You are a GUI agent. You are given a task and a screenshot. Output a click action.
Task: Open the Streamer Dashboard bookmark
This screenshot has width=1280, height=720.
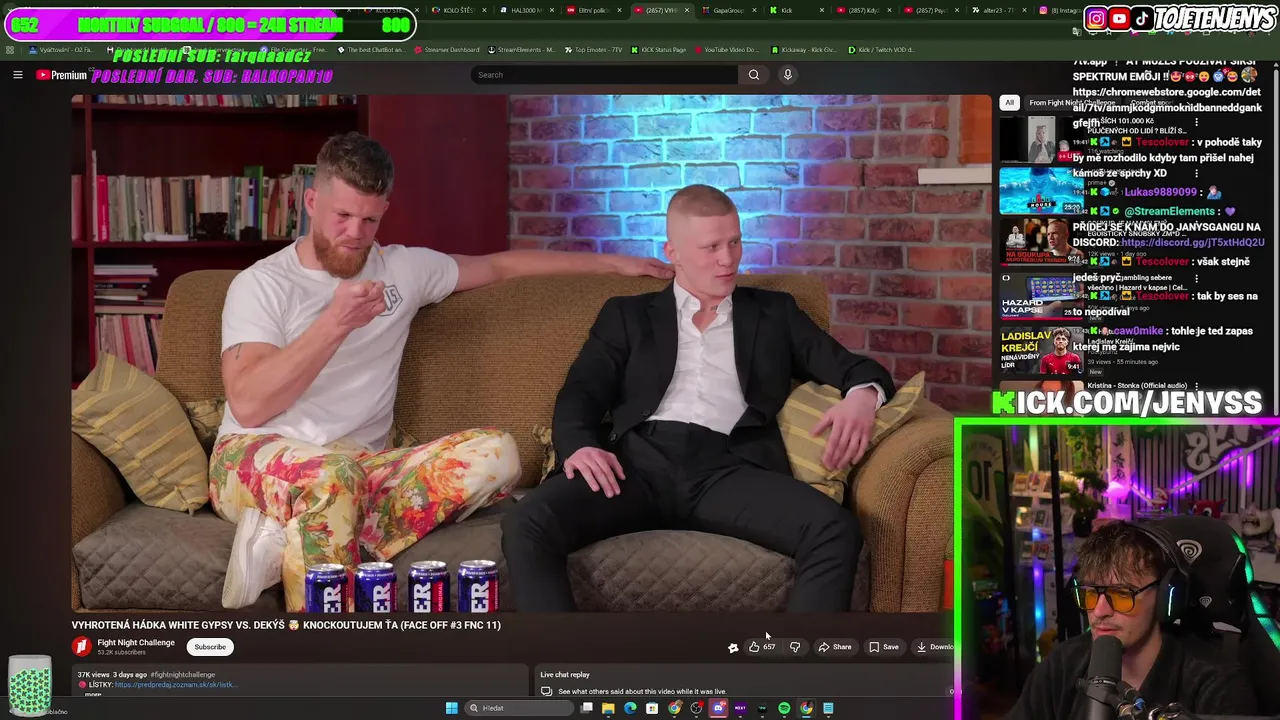pyautogui.click(x=447, y=49)
